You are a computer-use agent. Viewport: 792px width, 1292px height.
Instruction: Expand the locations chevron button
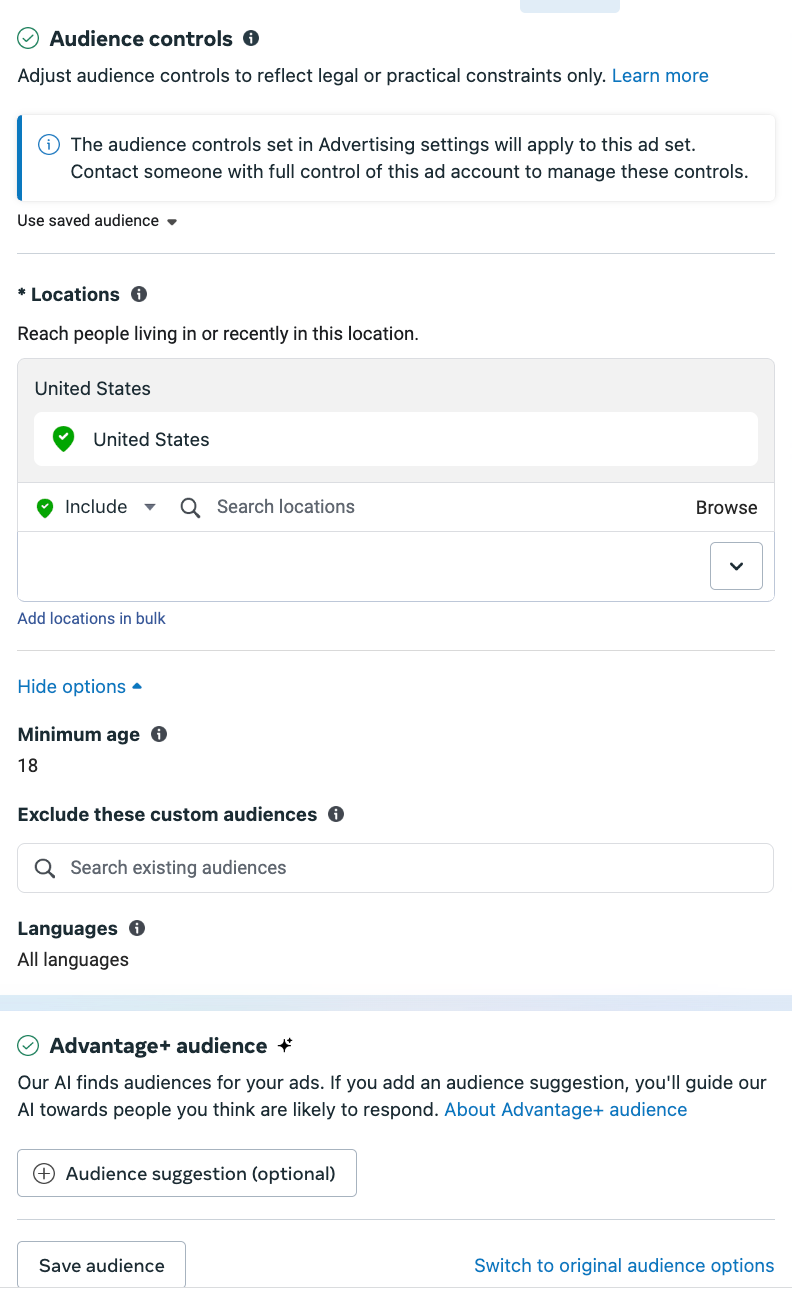[x=736, y=566]
